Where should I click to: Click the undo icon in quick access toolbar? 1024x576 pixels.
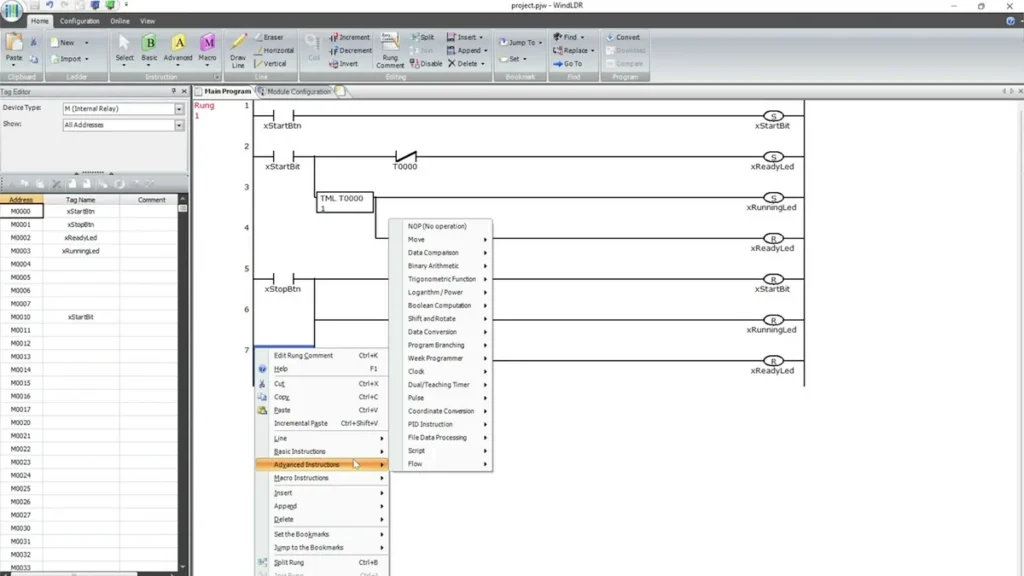point(49,5)
